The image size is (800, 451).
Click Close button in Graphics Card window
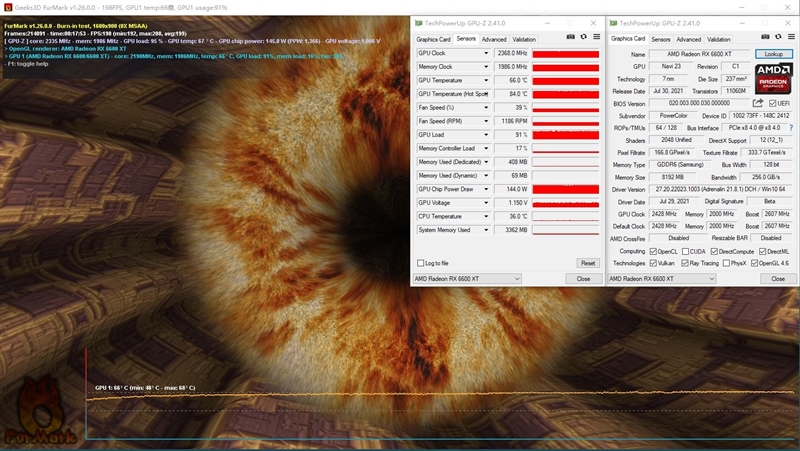778,279
